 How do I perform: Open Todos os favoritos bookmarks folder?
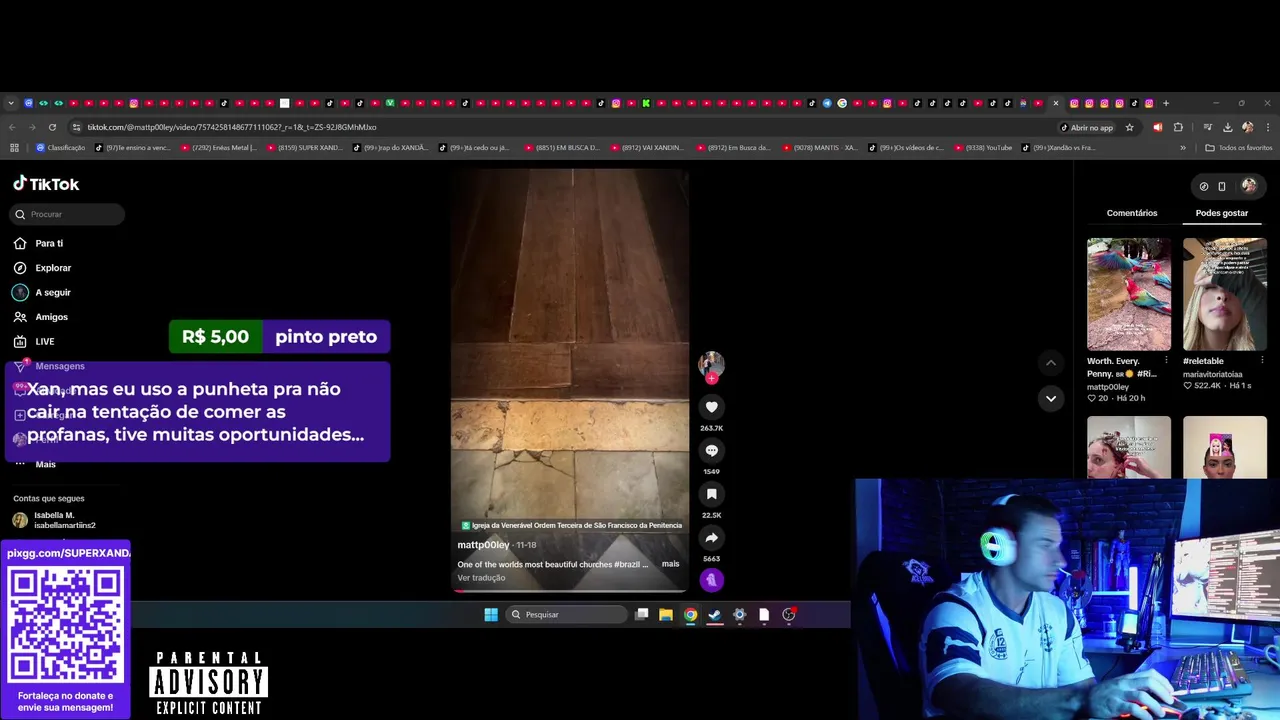coord(1239,148)
